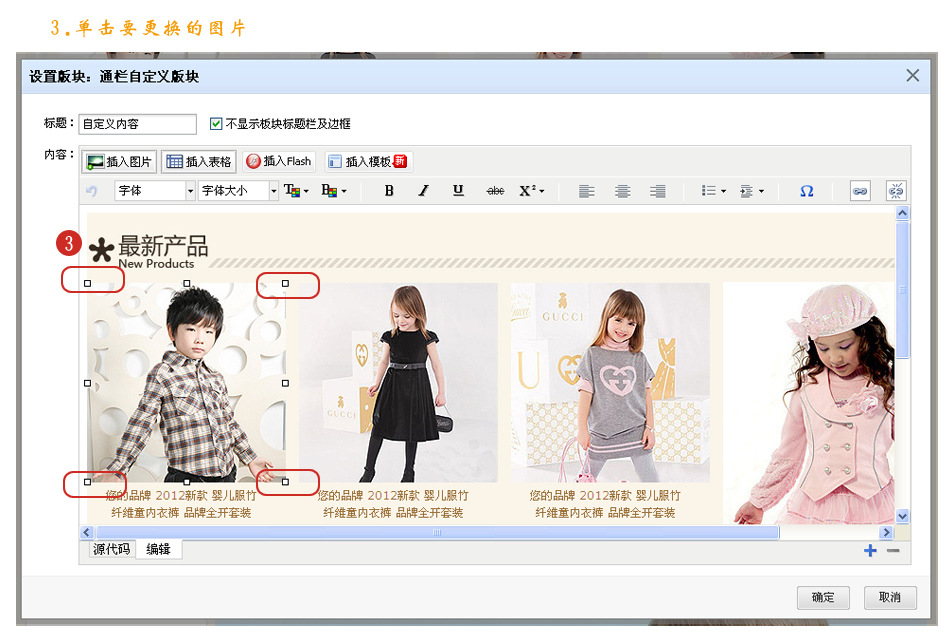The image size is (950, 633).
Task: Click in the 标题 title input field
Action: coord(137,124)
